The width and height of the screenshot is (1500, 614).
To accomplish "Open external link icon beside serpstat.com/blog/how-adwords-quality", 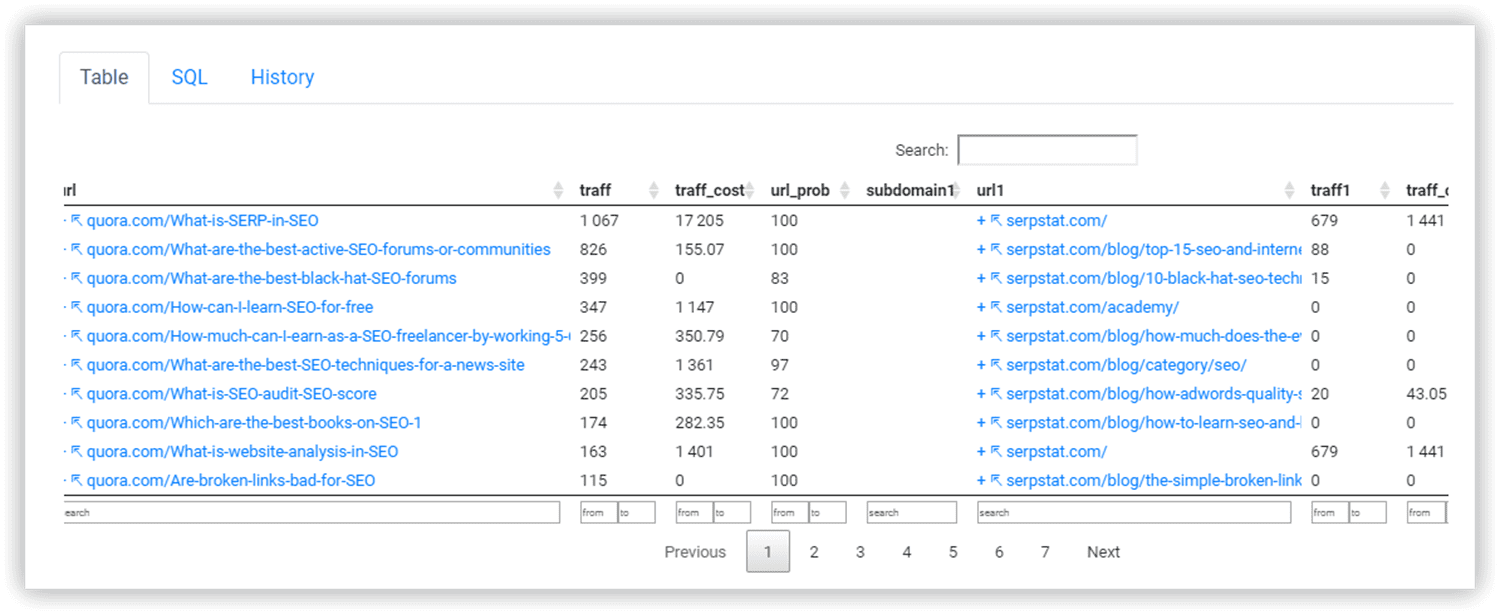I will pos(996,395).
